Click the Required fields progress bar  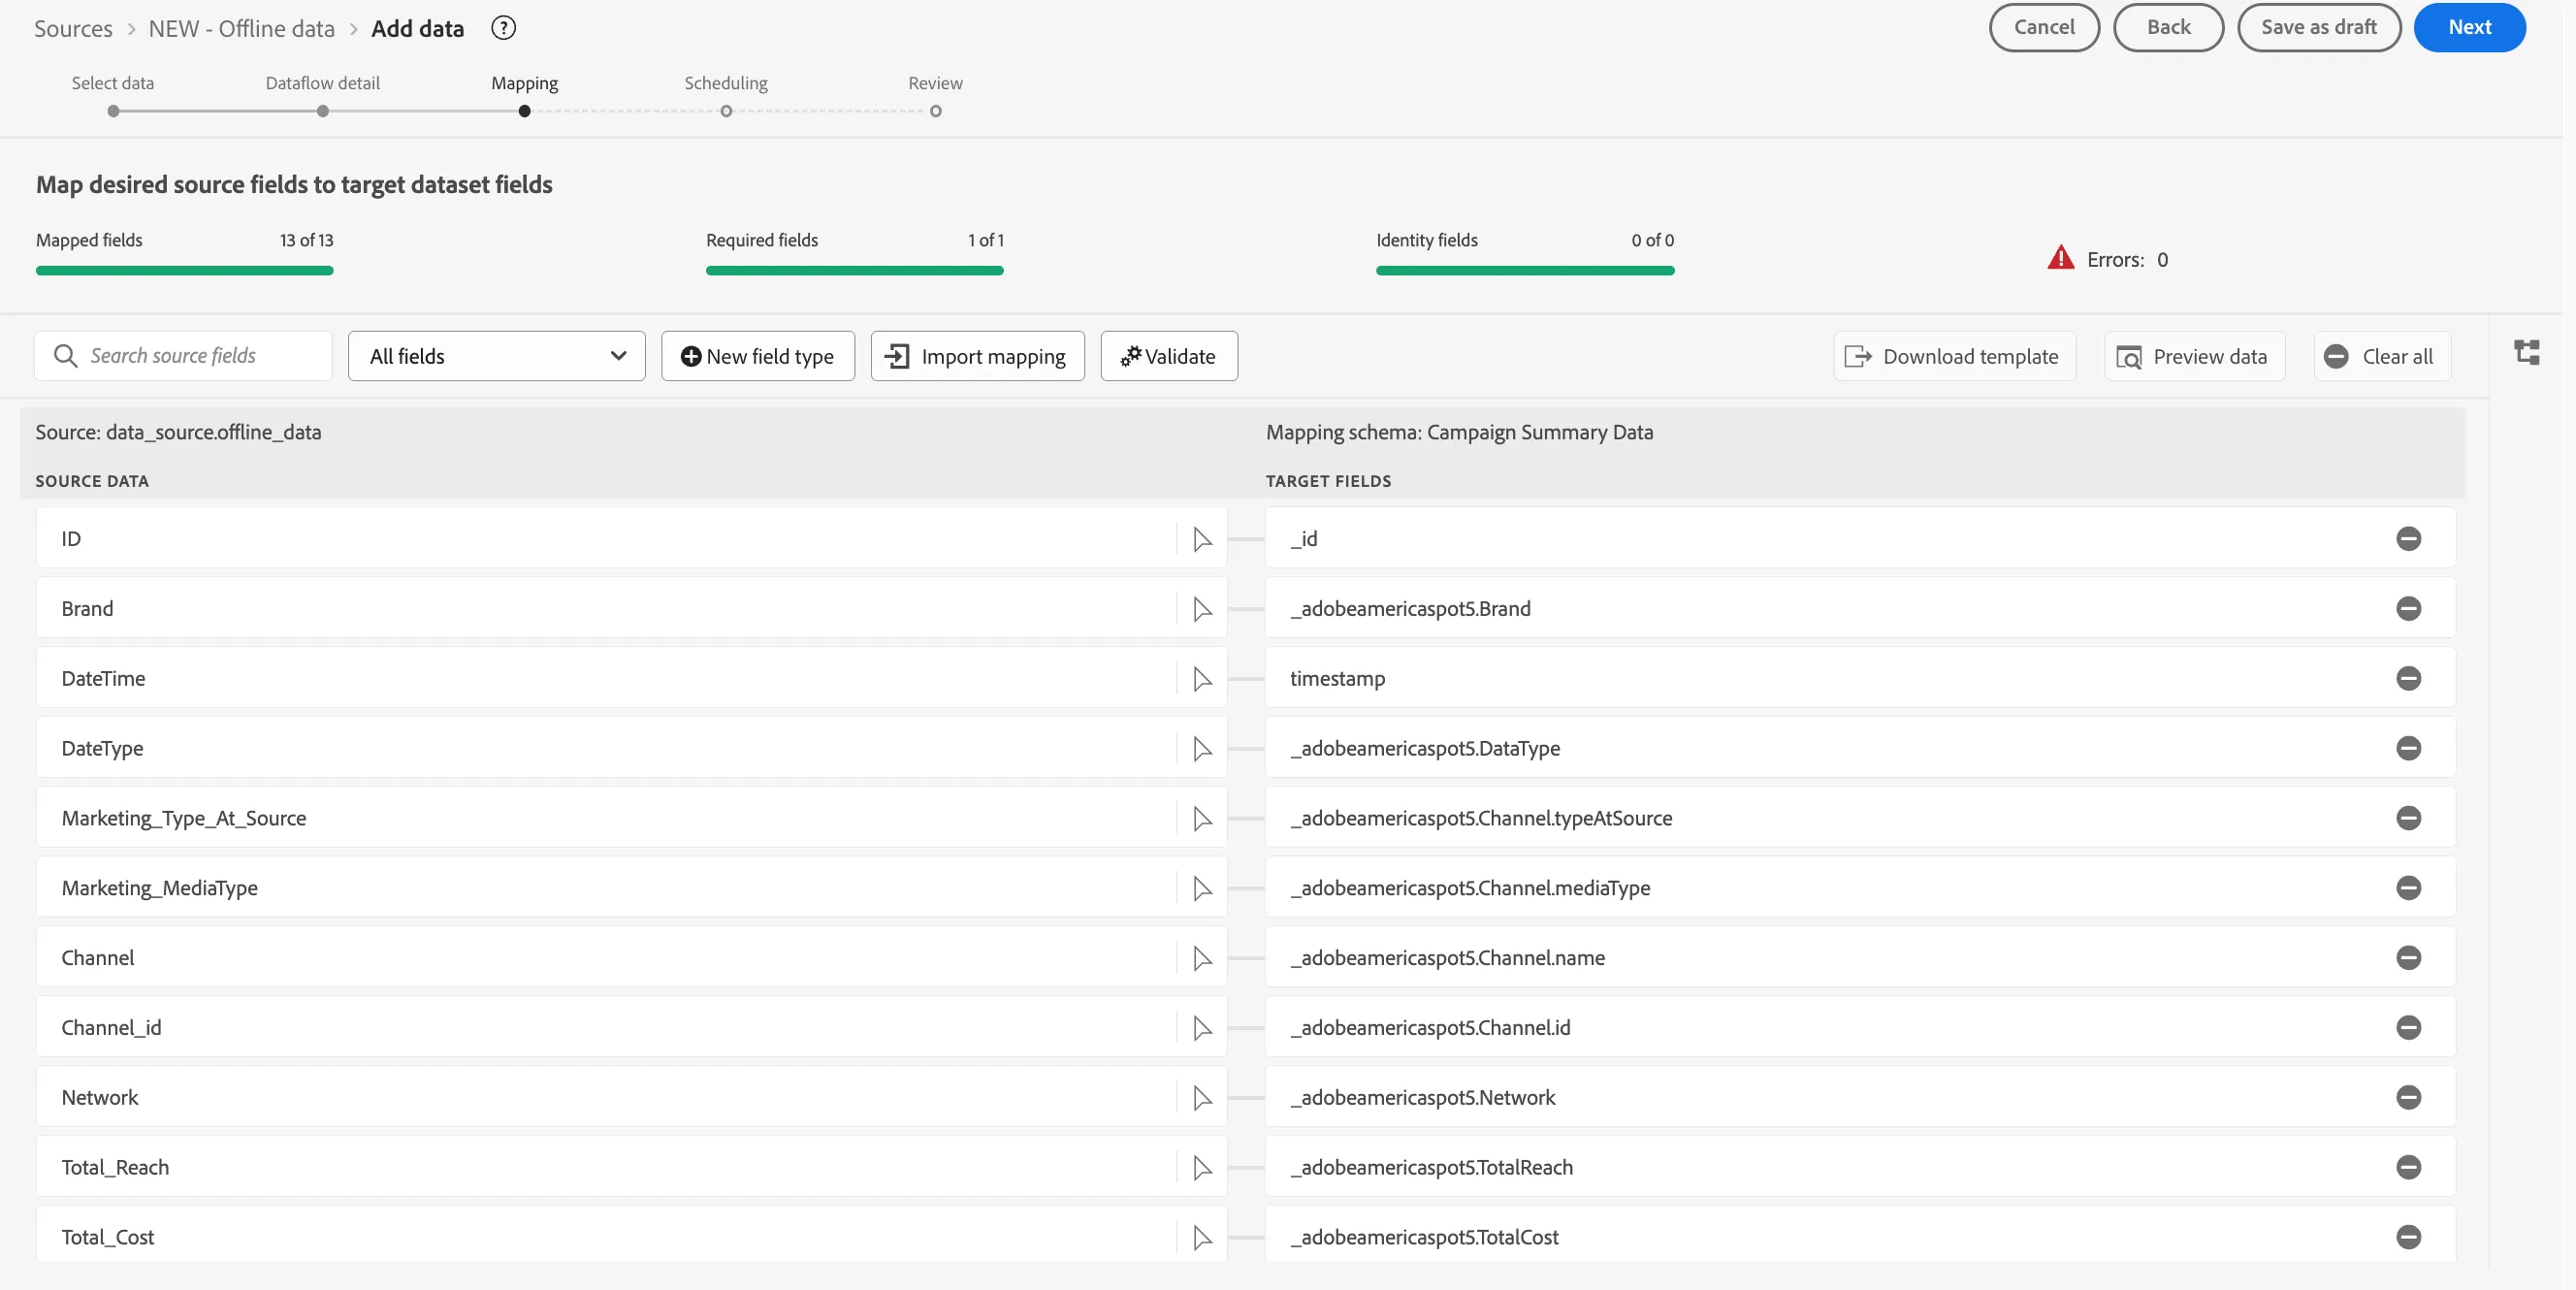[854, 270]
